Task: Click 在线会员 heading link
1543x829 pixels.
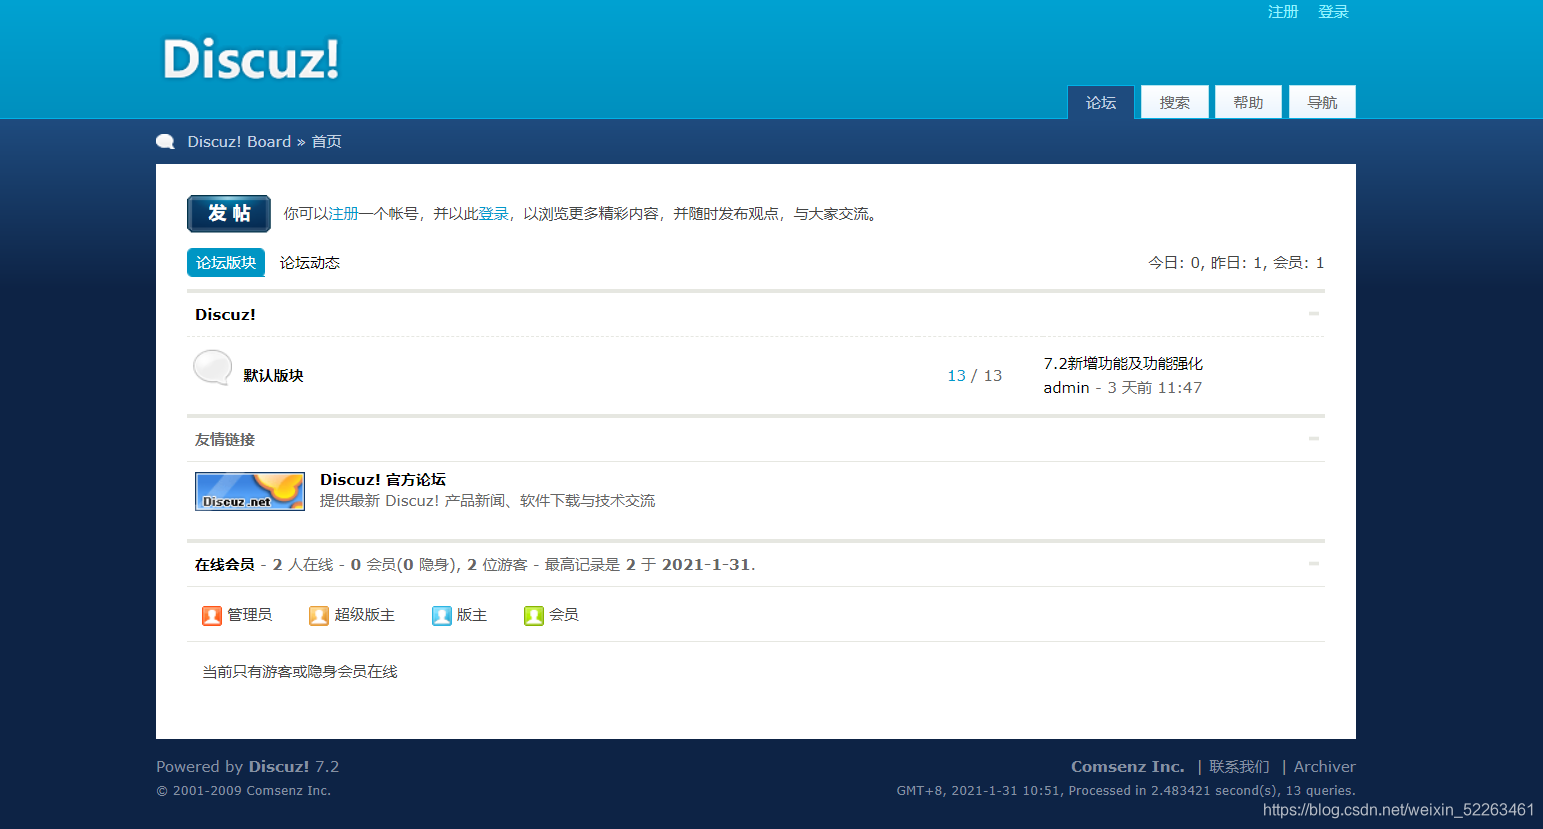Action: 225,565
